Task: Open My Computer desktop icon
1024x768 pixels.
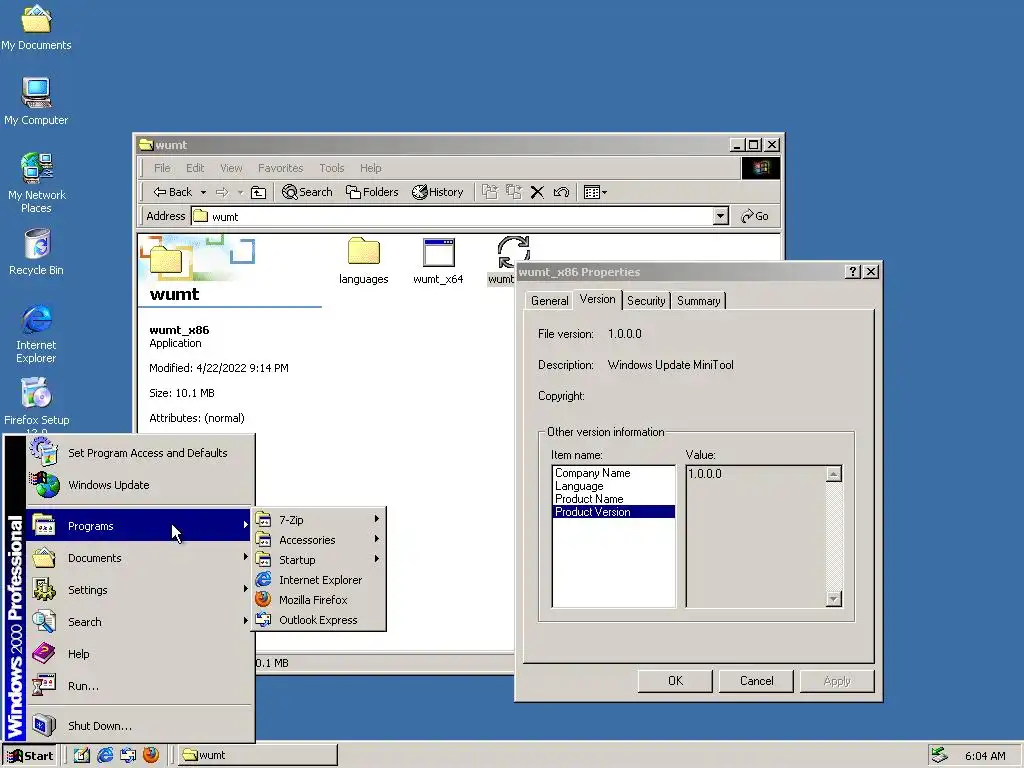Action: (x=36, y=101)
